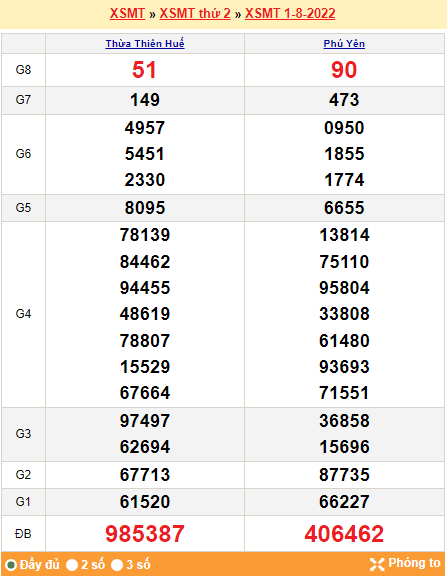This screenshot has width=447, height=577.
Task: Click the Phóng to label text
Action: 414,563
